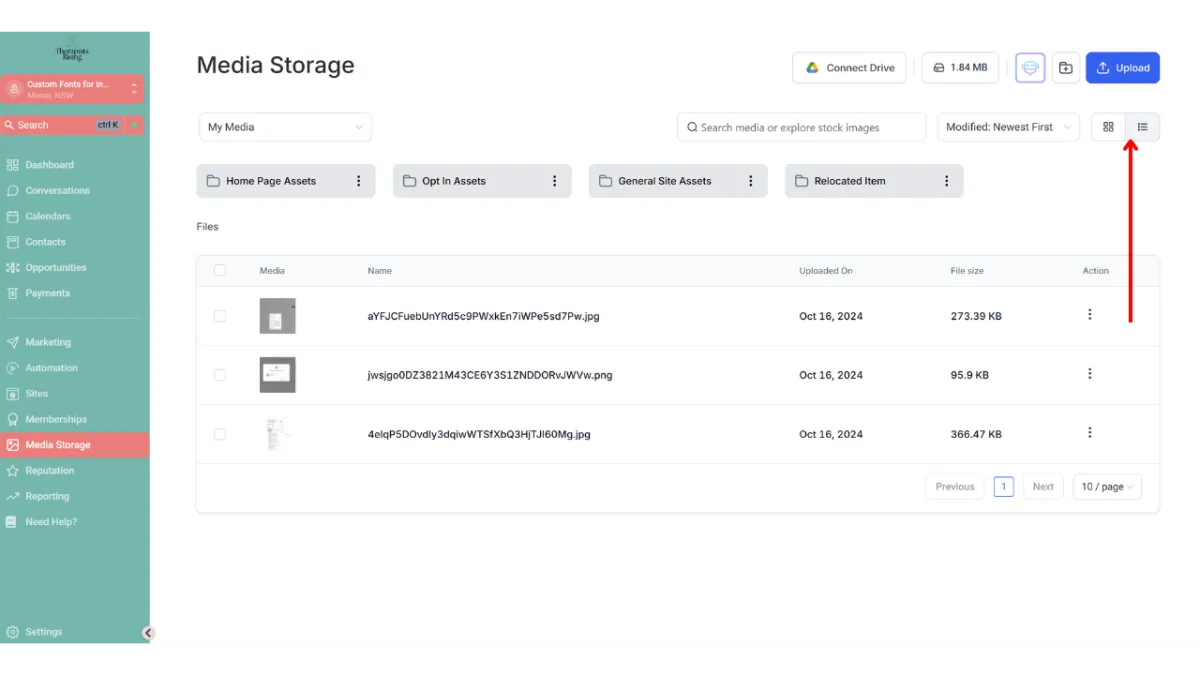
Task: Click the Connect Drive button
Action: (x=849, y=68)
